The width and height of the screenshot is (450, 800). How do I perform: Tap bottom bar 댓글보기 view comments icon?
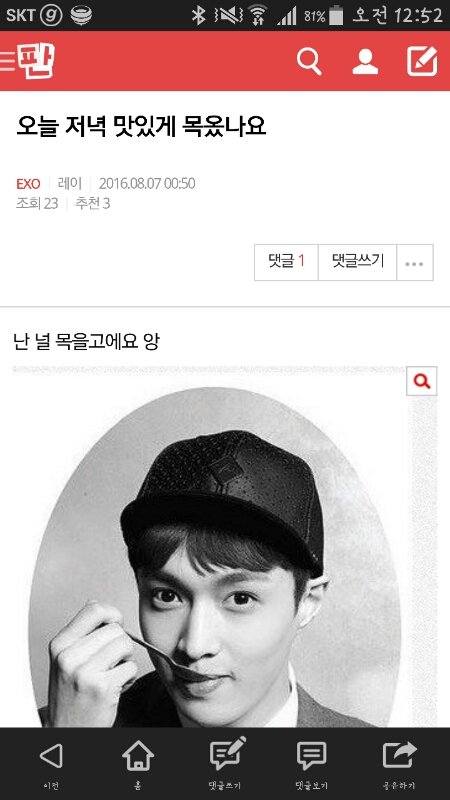[312, 764]
